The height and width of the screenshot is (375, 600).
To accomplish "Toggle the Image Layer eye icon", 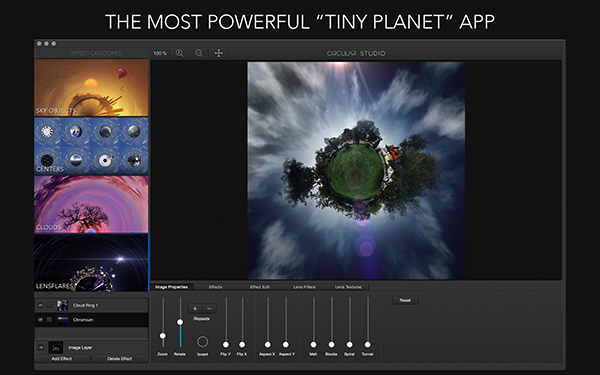I will pyautogui.click(x=41, y=347).
